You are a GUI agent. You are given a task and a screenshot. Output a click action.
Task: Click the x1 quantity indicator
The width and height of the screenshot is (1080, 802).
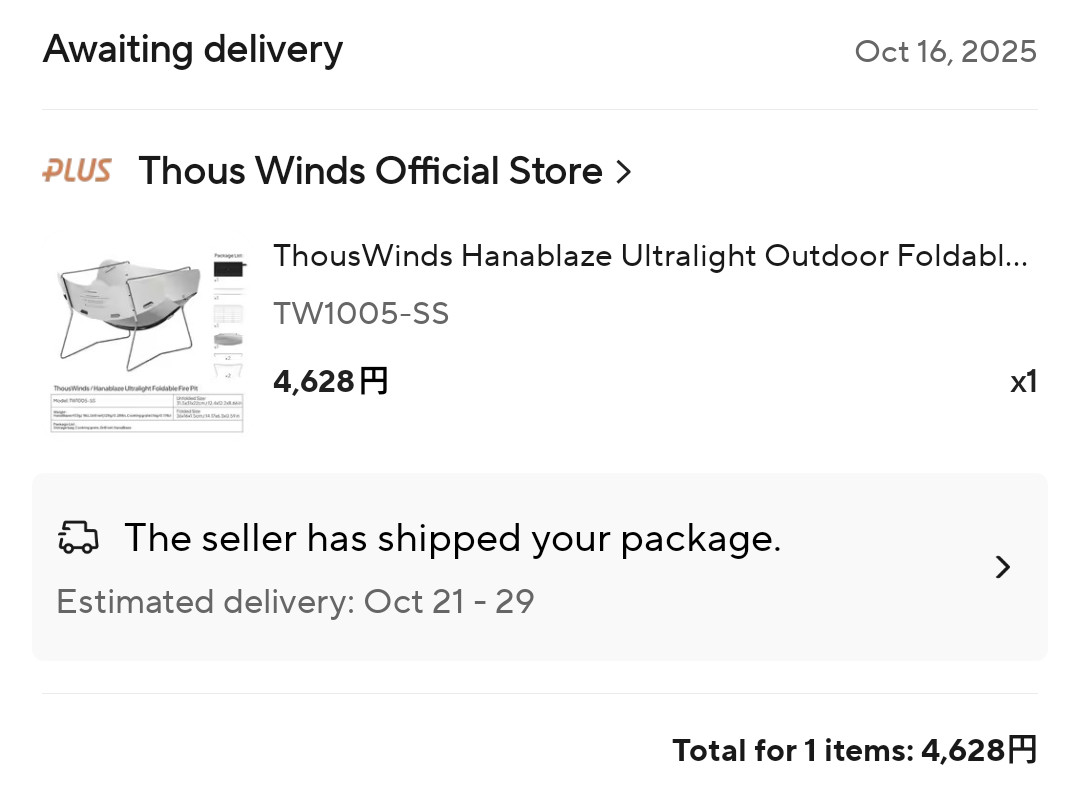coord(1023,382)
